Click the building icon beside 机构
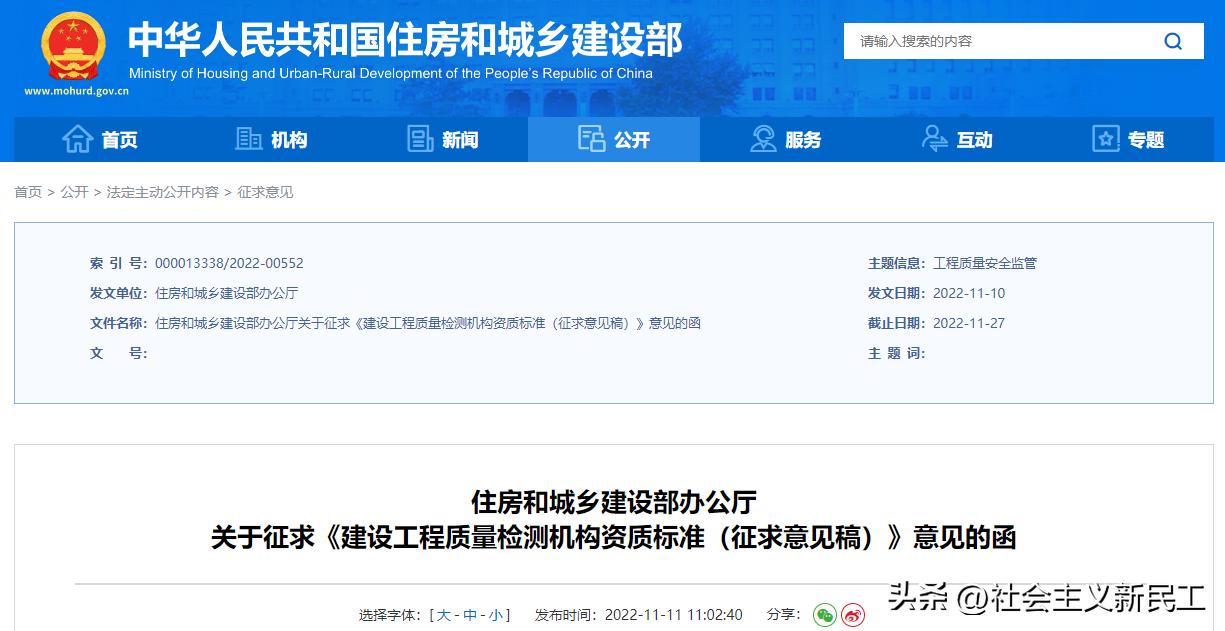1225x631 pixels. pyautogui.click(x=249, y=140)
